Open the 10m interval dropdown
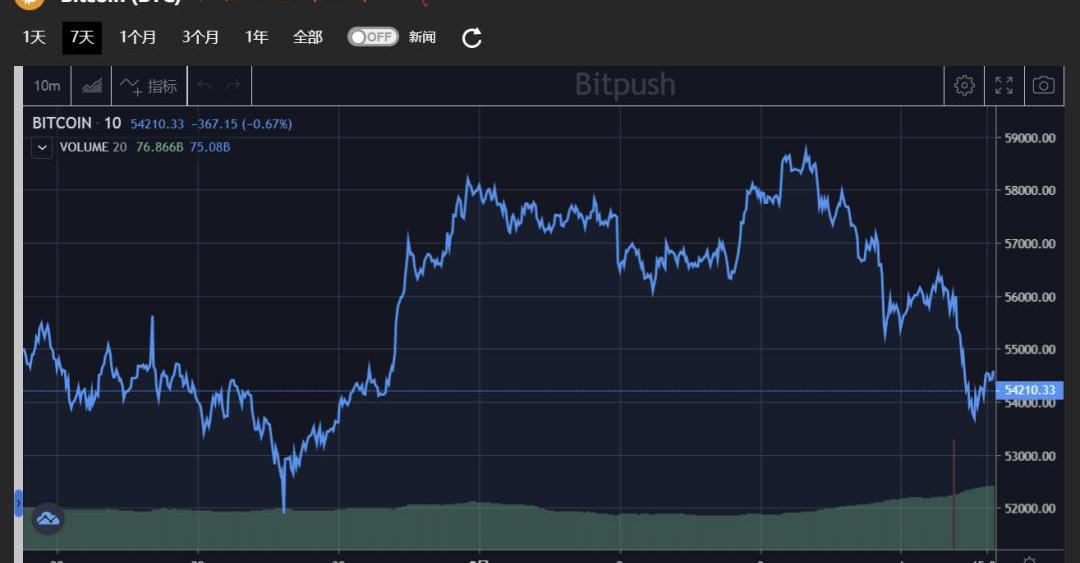The width and height of the screenshot is (1080, 563). point(47,86)
